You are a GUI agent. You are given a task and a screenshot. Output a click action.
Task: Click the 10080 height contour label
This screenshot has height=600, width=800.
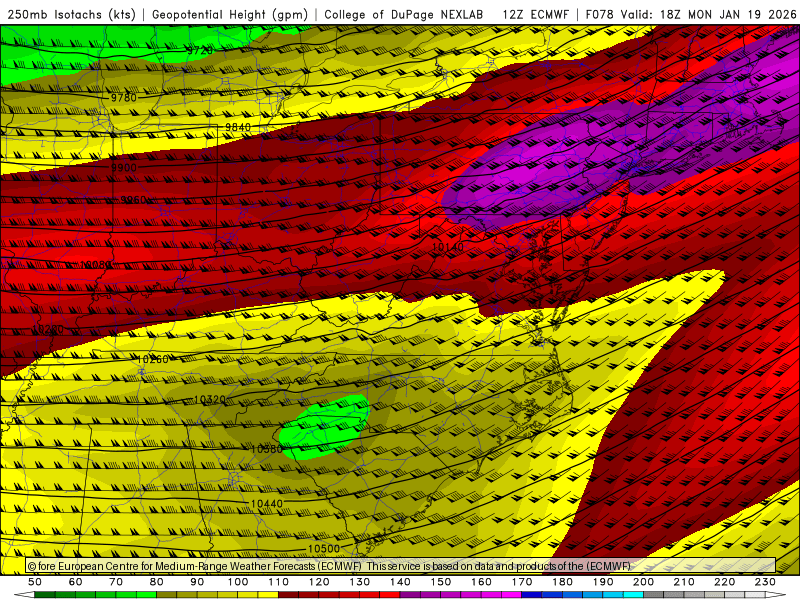point(96,265)
